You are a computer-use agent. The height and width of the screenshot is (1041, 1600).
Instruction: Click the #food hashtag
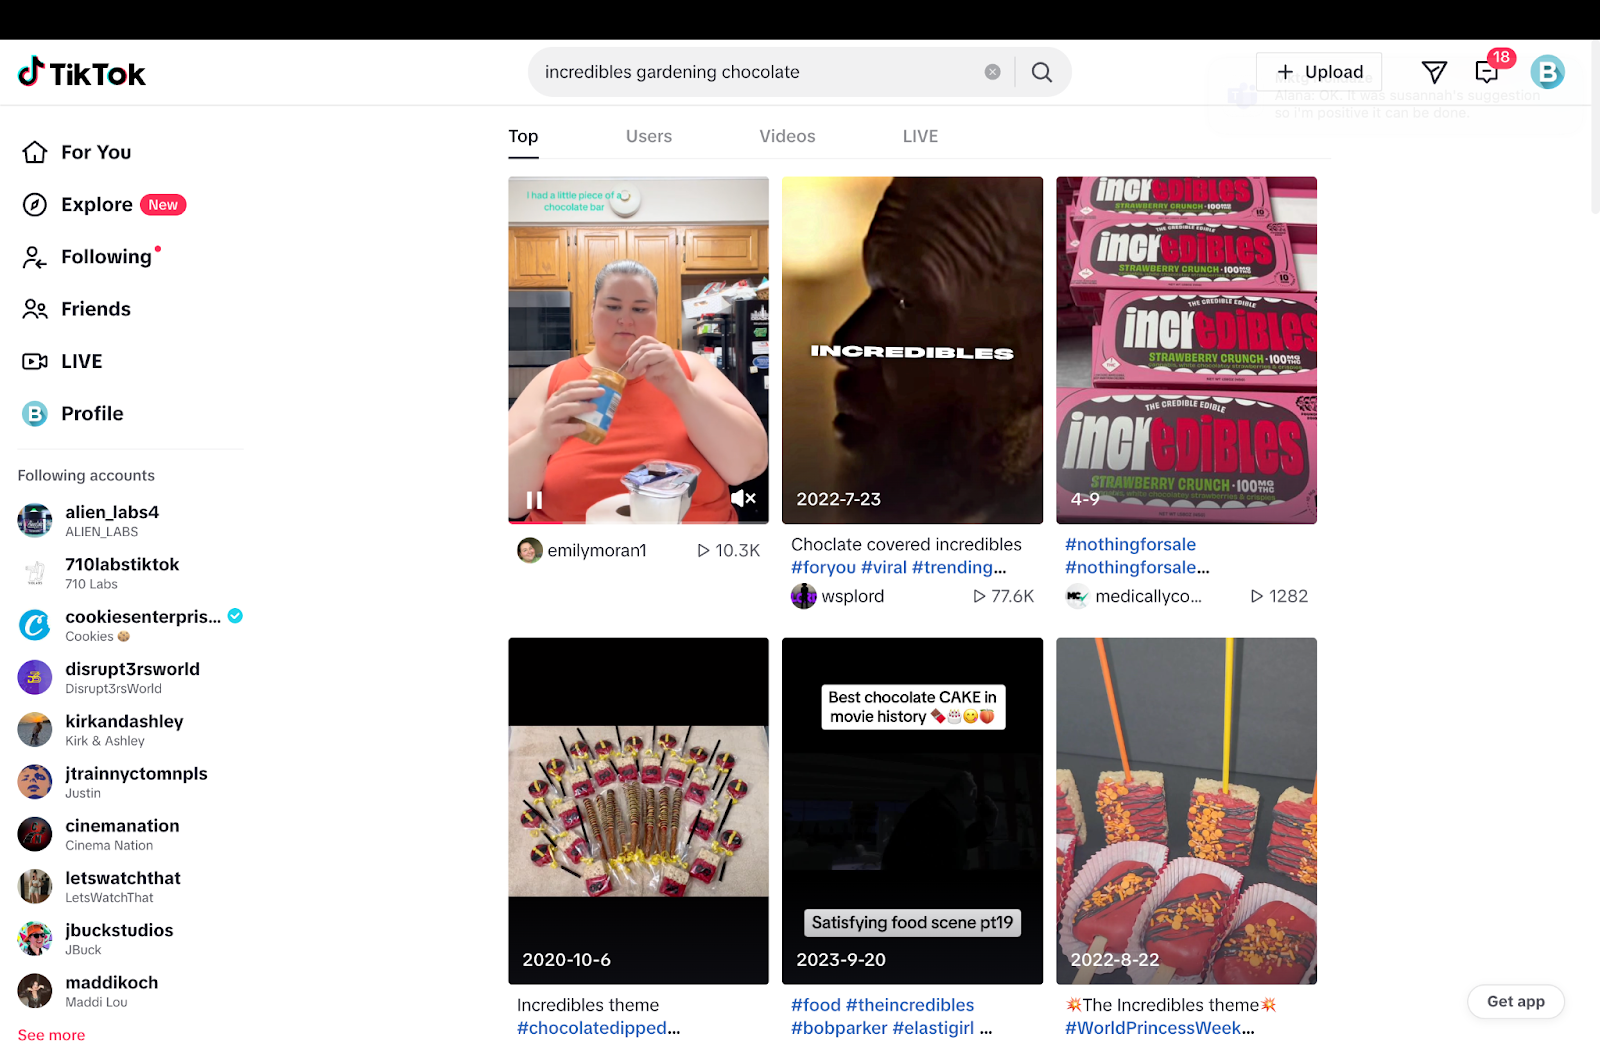click(x=816, y=1005)
